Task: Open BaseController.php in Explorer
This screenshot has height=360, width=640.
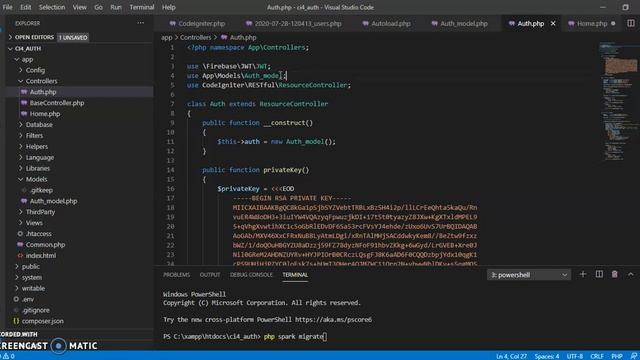Action: (x=57, y=103)
